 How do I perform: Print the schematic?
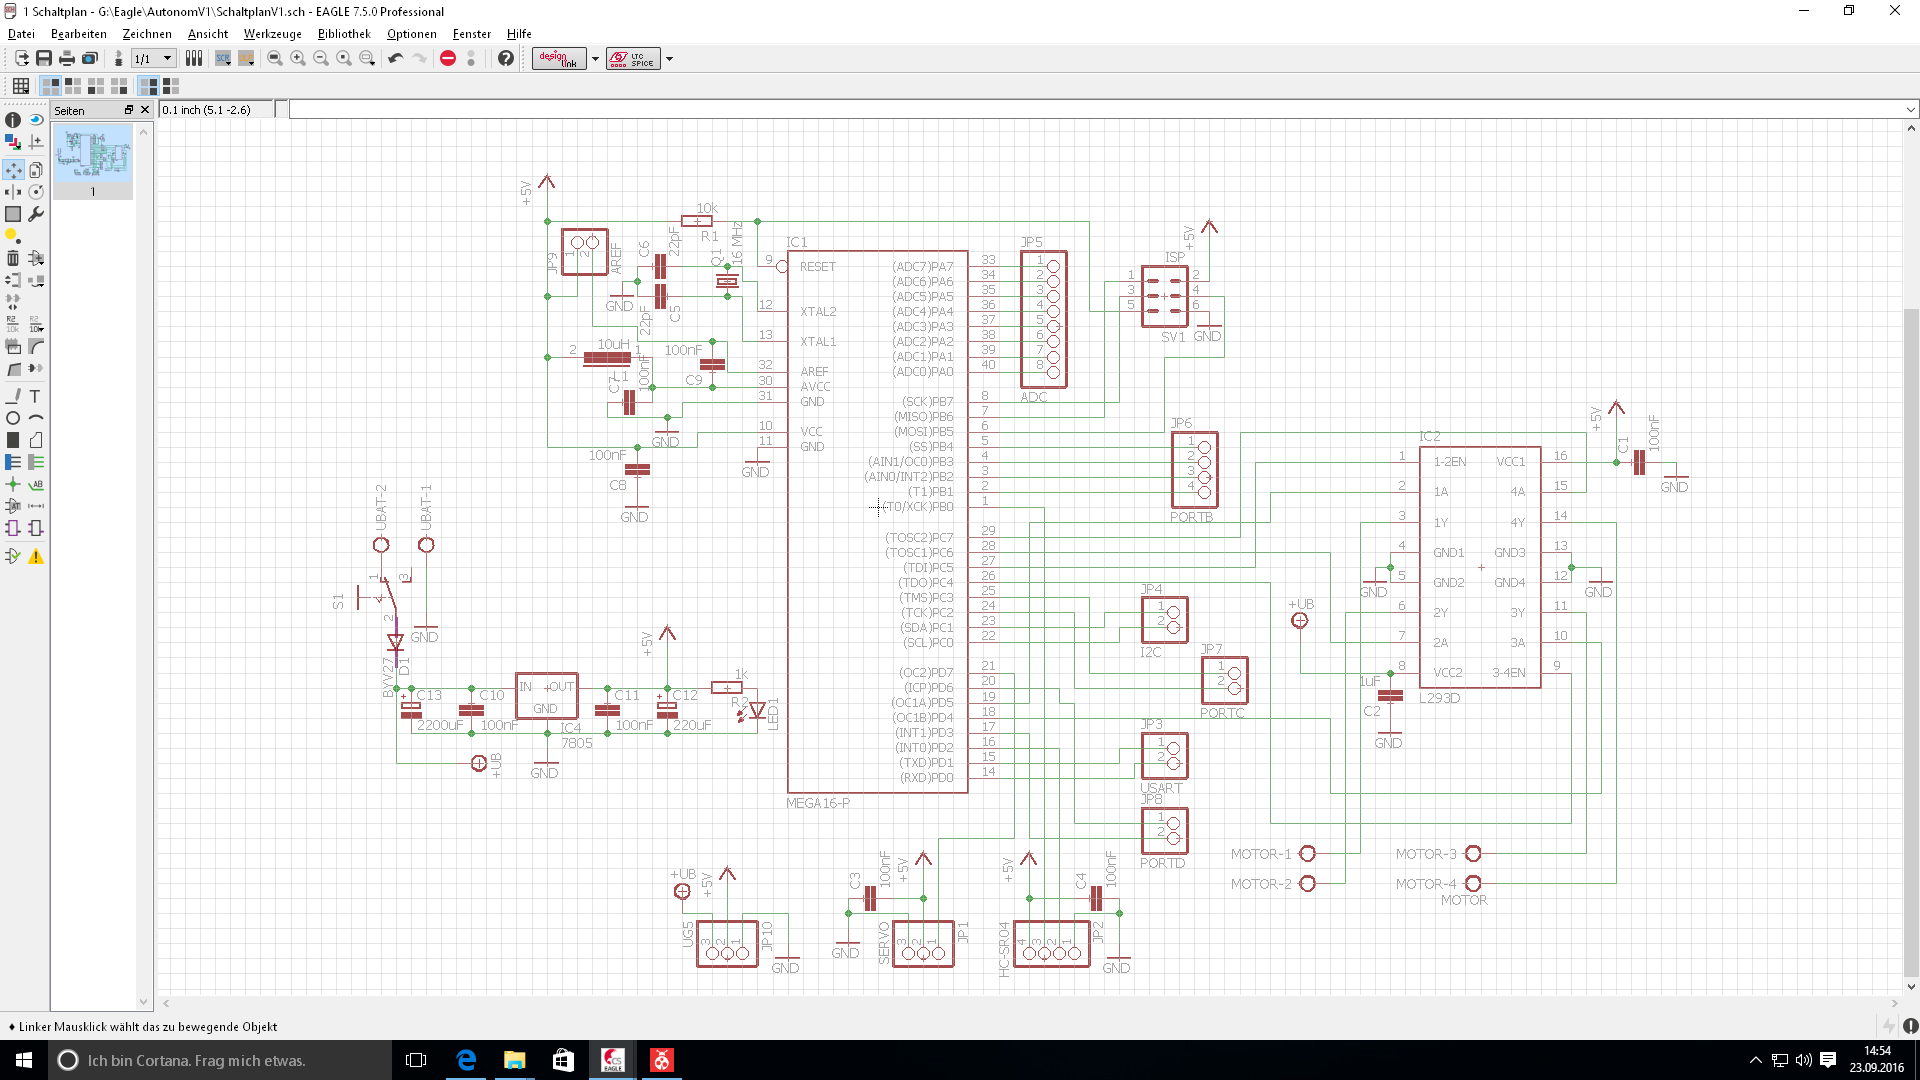(x=67, y=58)
